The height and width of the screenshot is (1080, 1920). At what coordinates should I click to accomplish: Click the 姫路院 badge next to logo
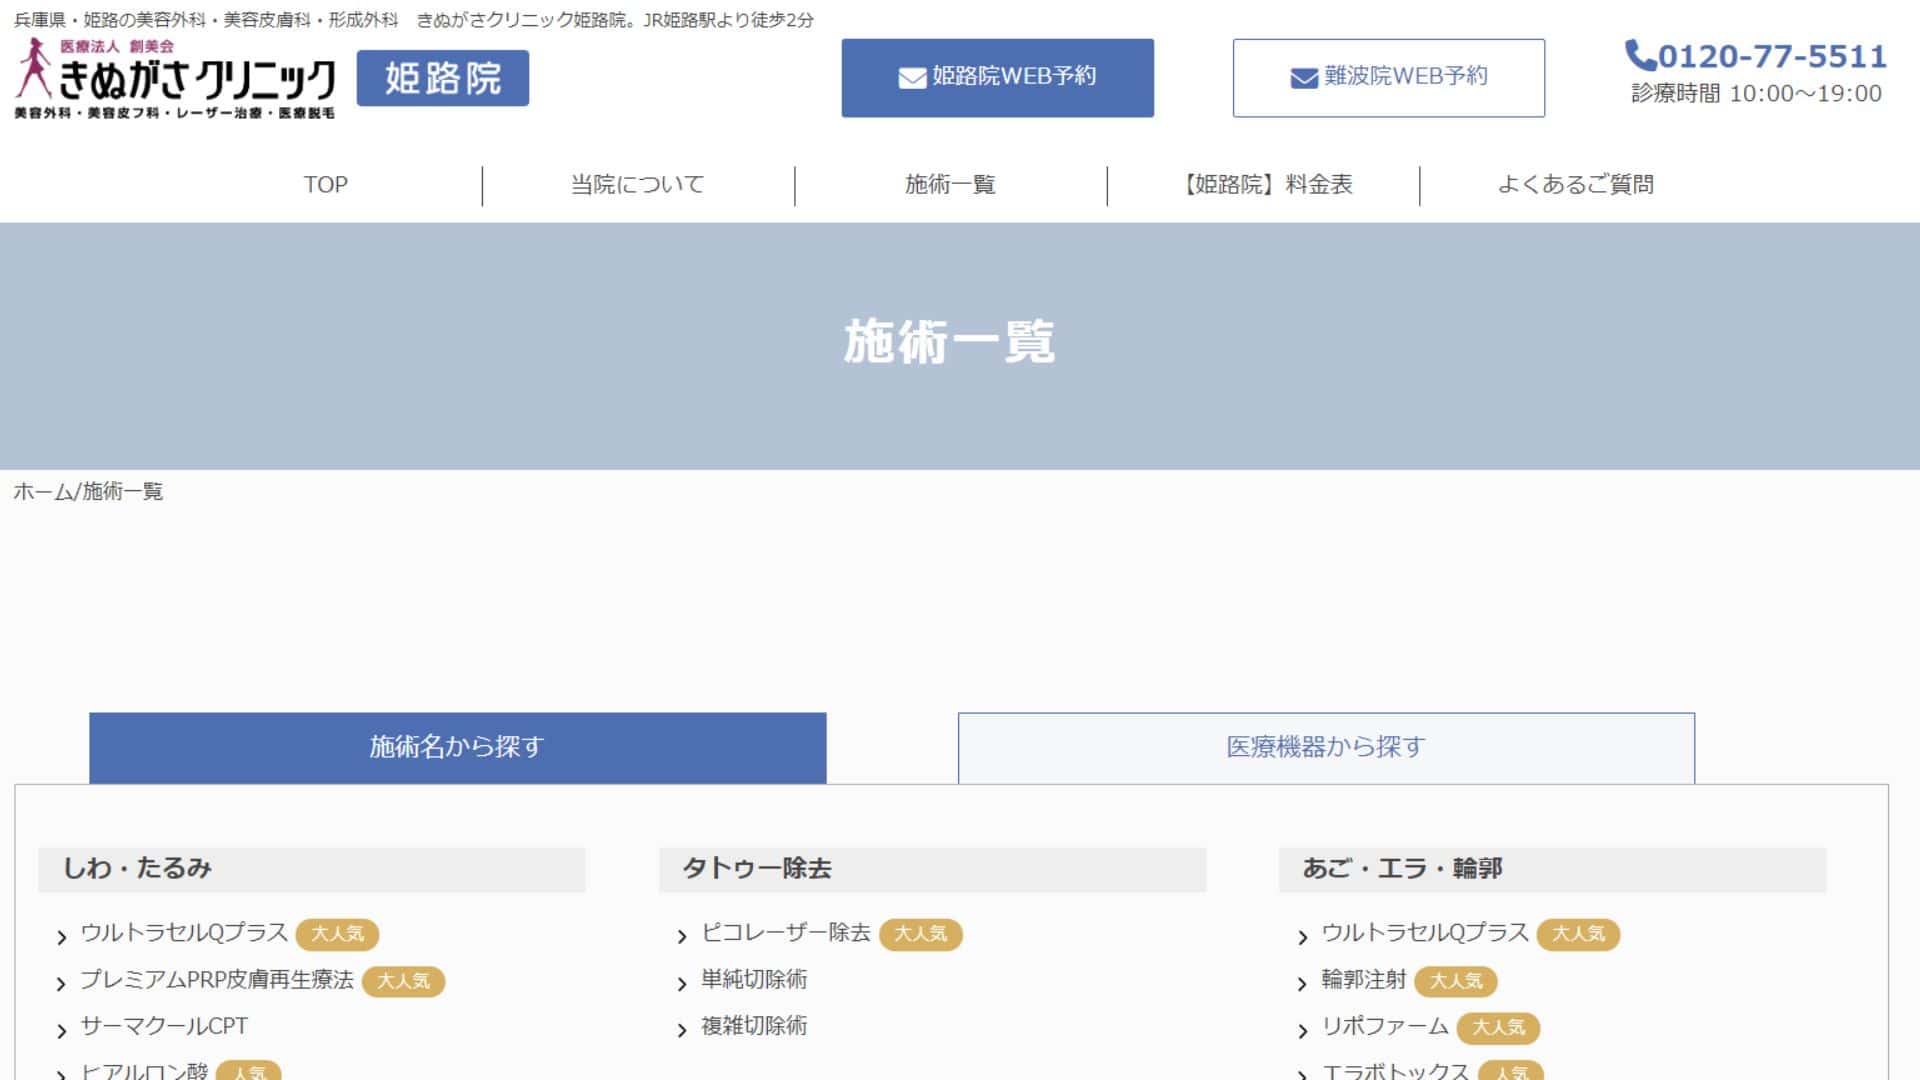443,78
